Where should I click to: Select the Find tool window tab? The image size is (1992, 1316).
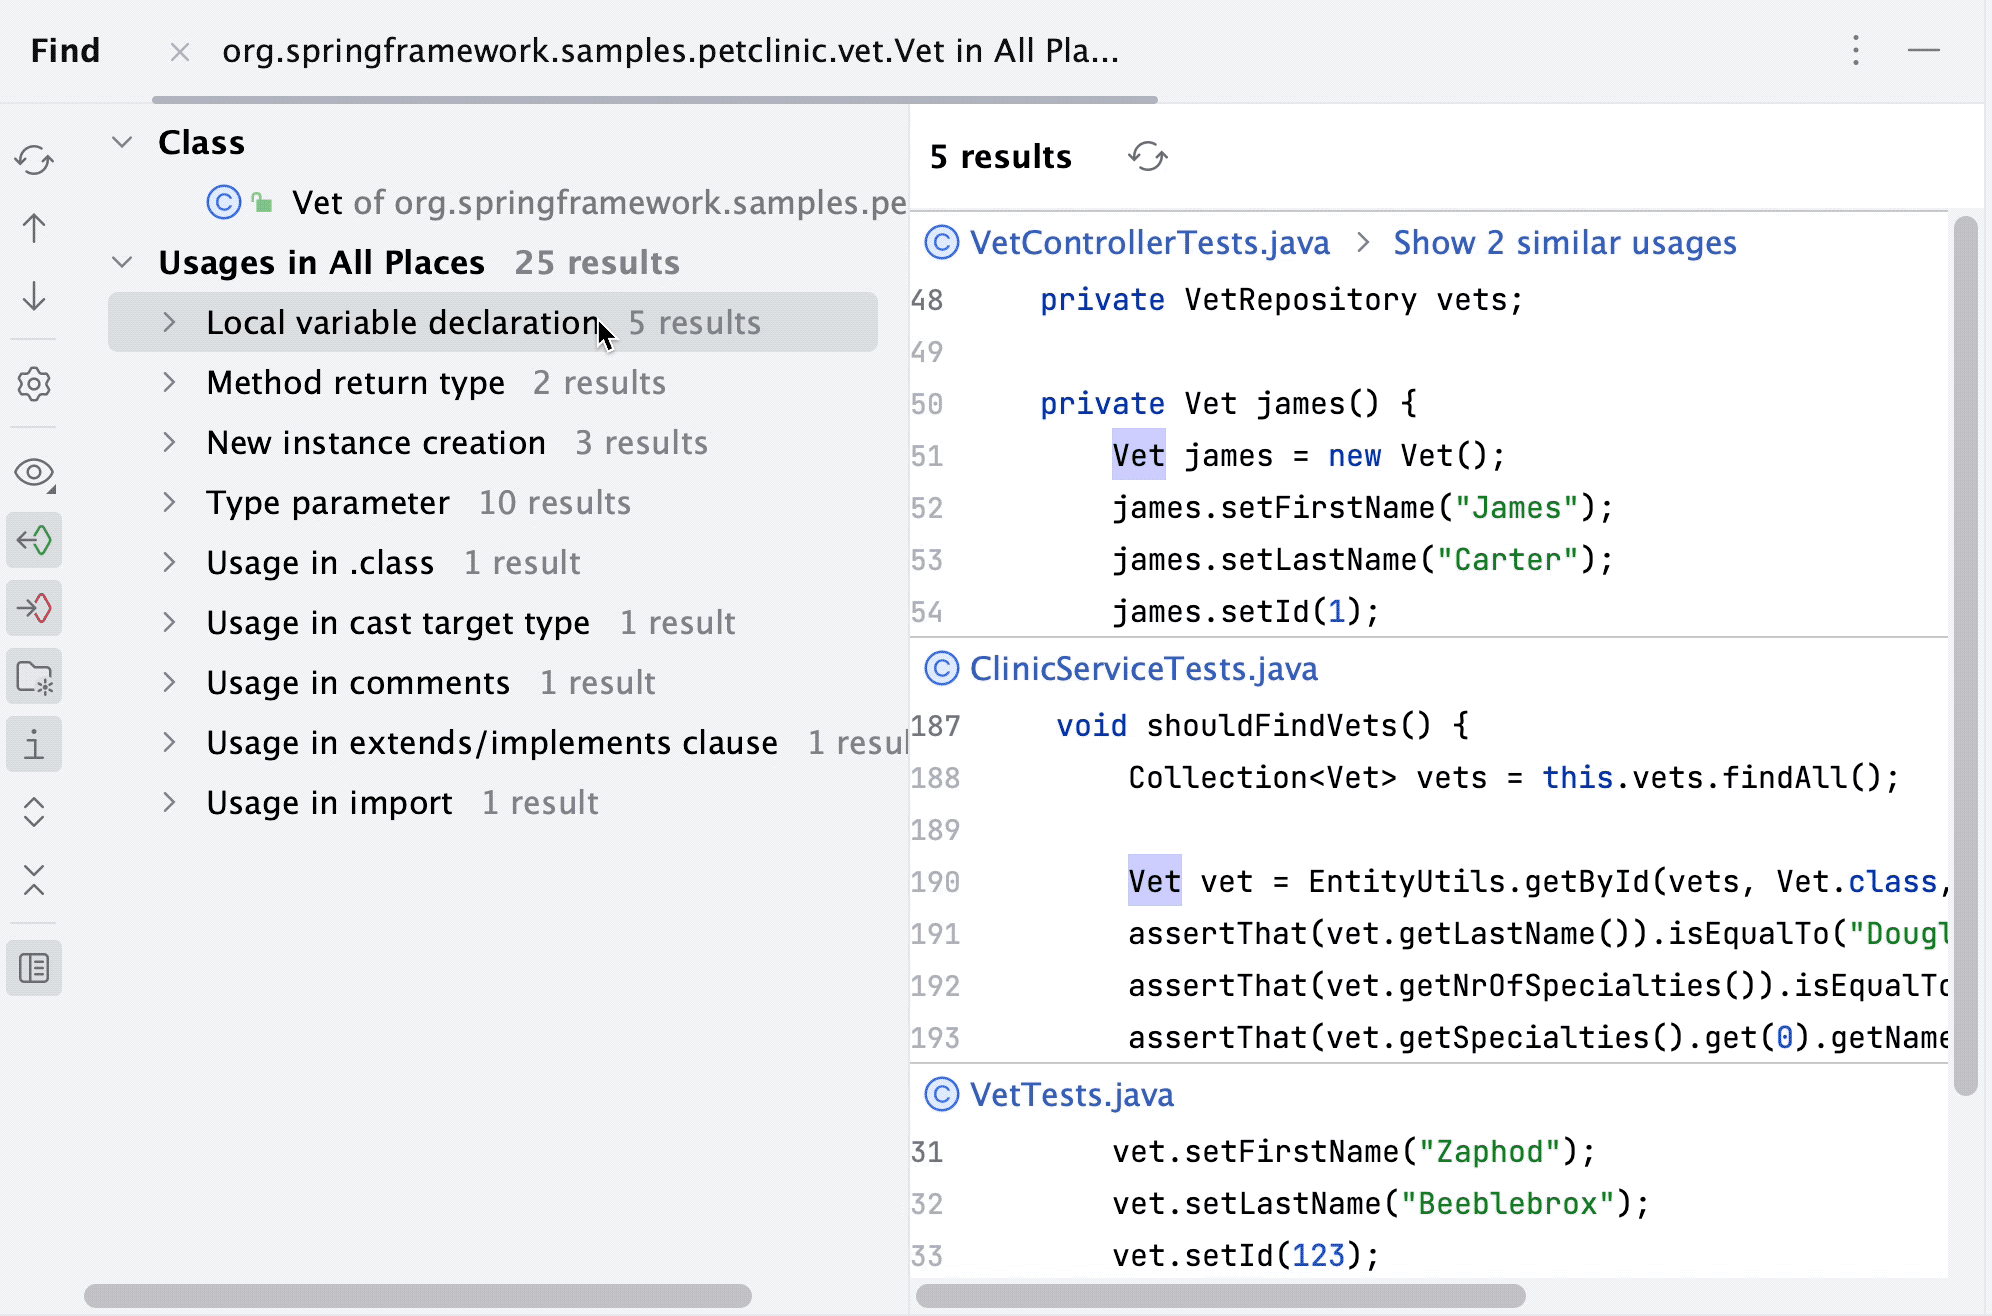pyautogui.click(x=64, y=51)
